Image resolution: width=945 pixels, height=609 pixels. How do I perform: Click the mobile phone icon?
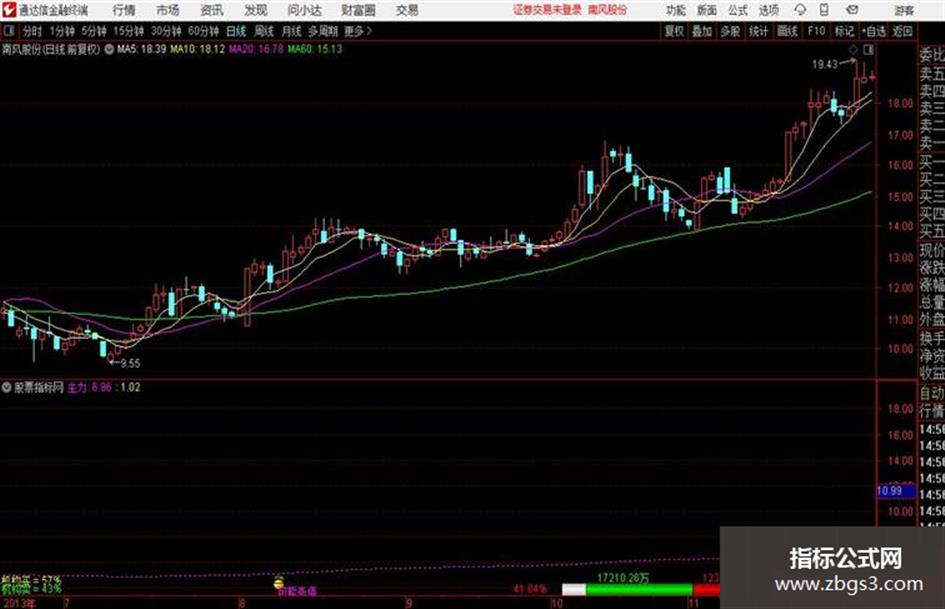[x=824, y=10]
